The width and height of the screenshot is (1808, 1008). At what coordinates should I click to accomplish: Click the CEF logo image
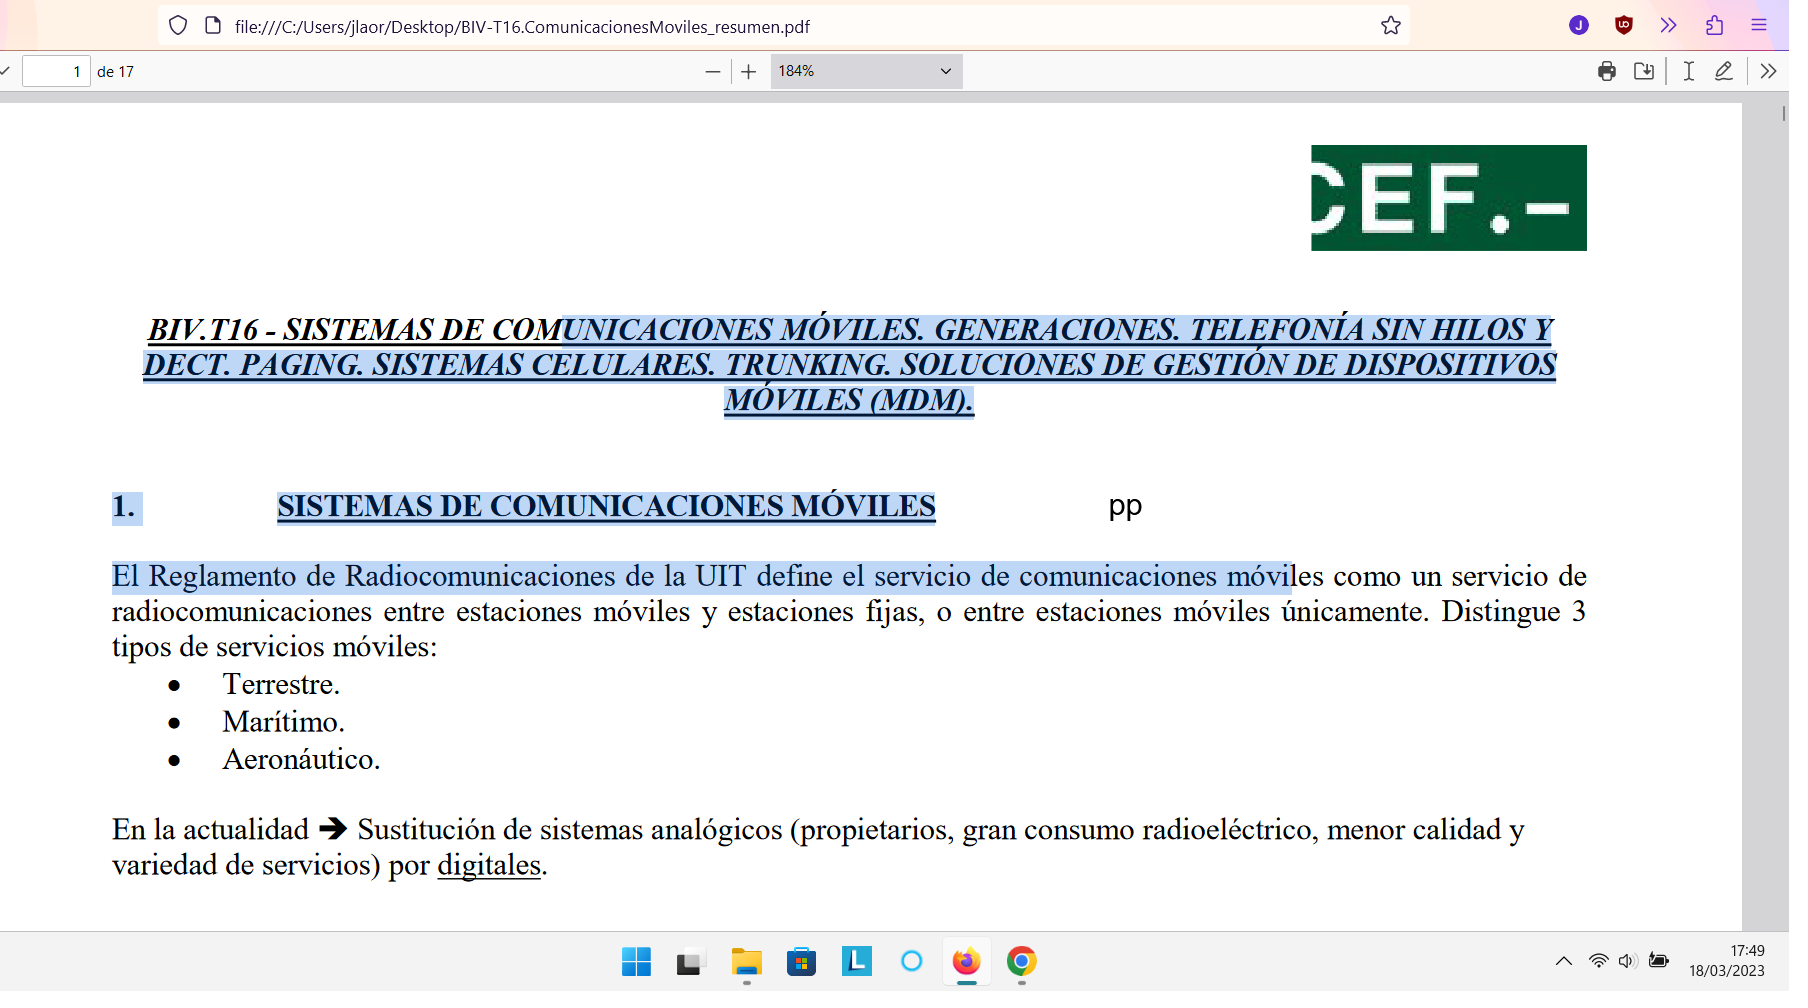1449,198
